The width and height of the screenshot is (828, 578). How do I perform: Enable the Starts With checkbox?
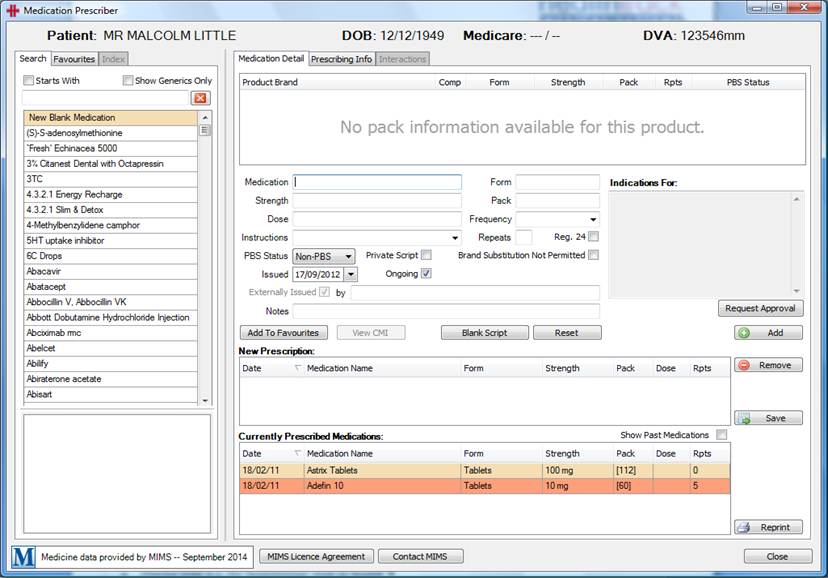[x=29, y=81]
